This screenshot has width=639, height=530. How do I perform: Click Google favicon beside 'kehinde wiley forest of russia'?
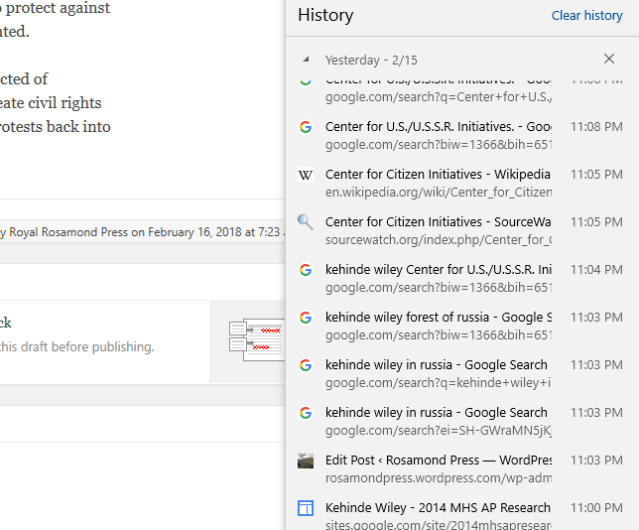pyautogui.click(x=306, y=317)
